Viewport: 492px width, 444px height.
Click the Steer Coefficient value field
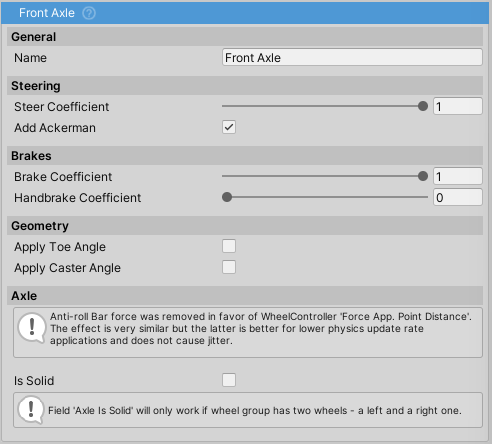coord(458,106)
